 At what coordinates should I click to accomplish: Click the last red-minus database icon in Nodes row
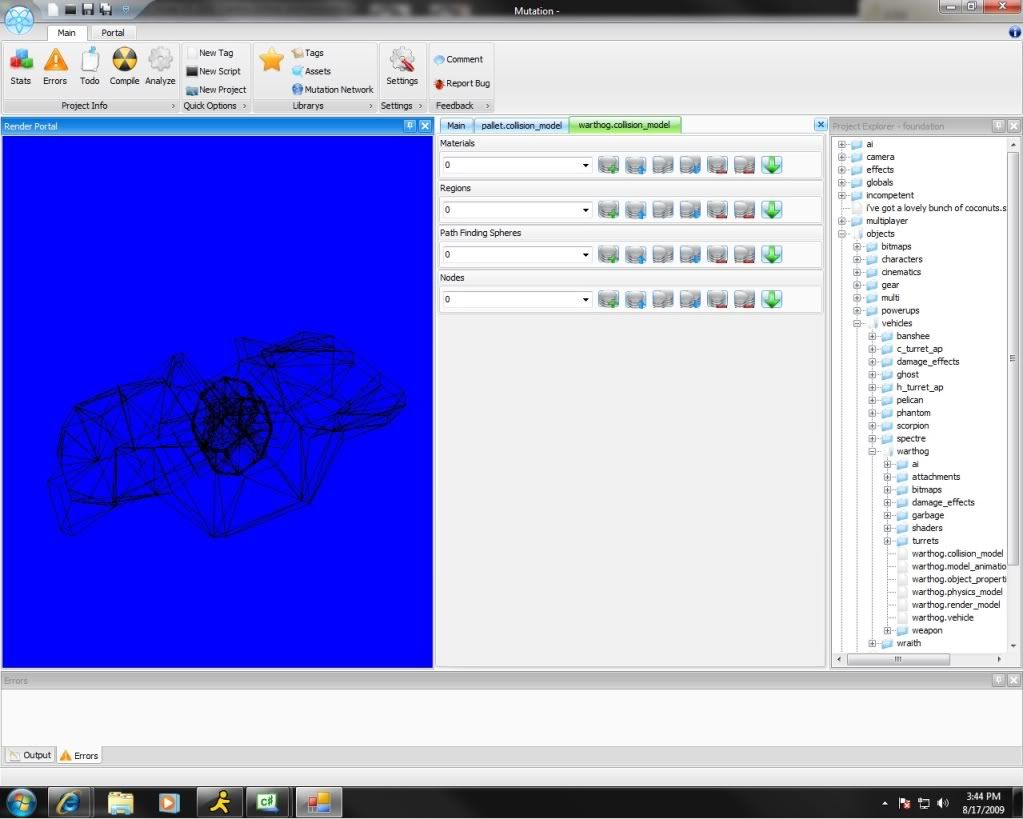click(x=744, y=300)
